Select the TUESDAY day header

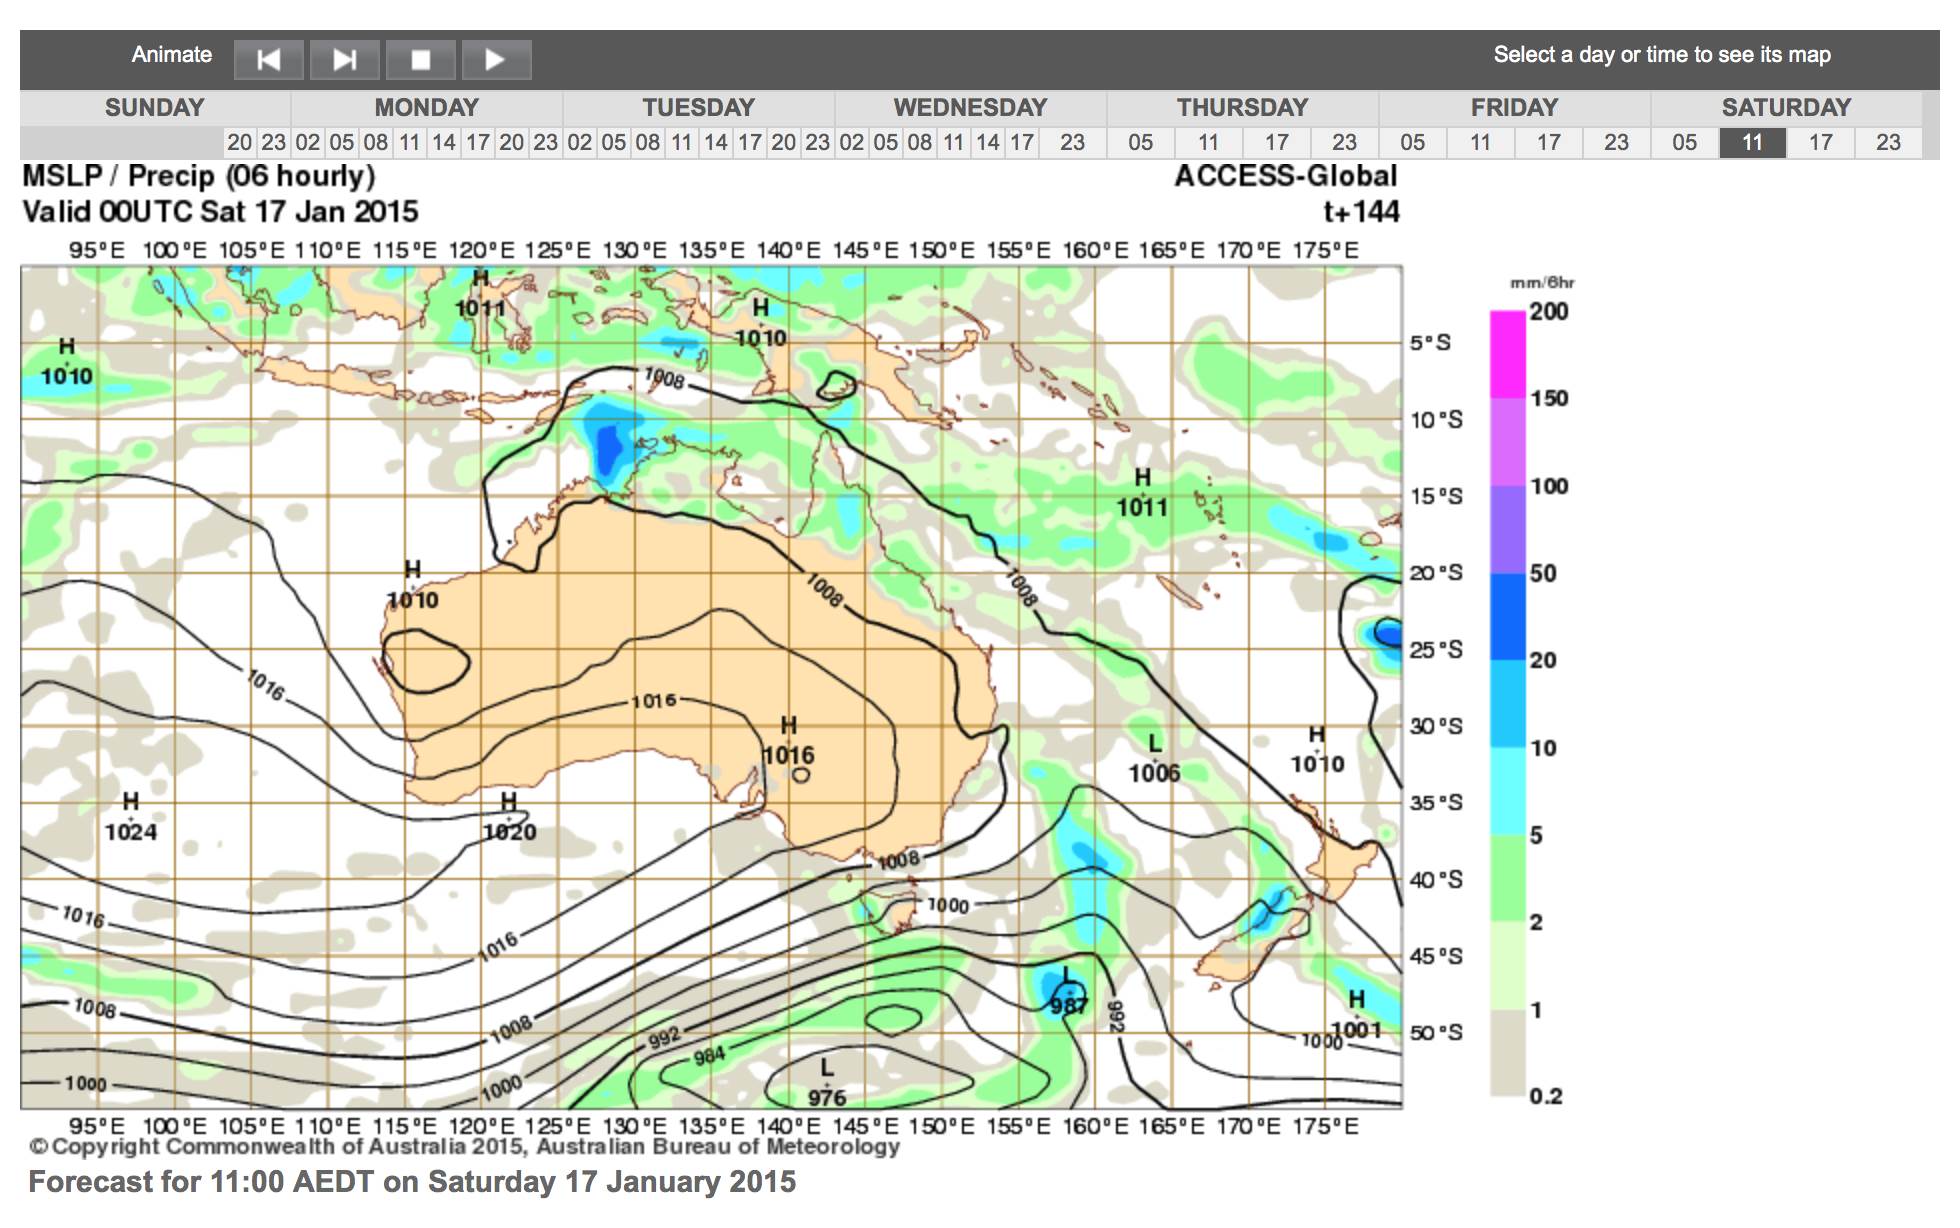tap(698, 107)
